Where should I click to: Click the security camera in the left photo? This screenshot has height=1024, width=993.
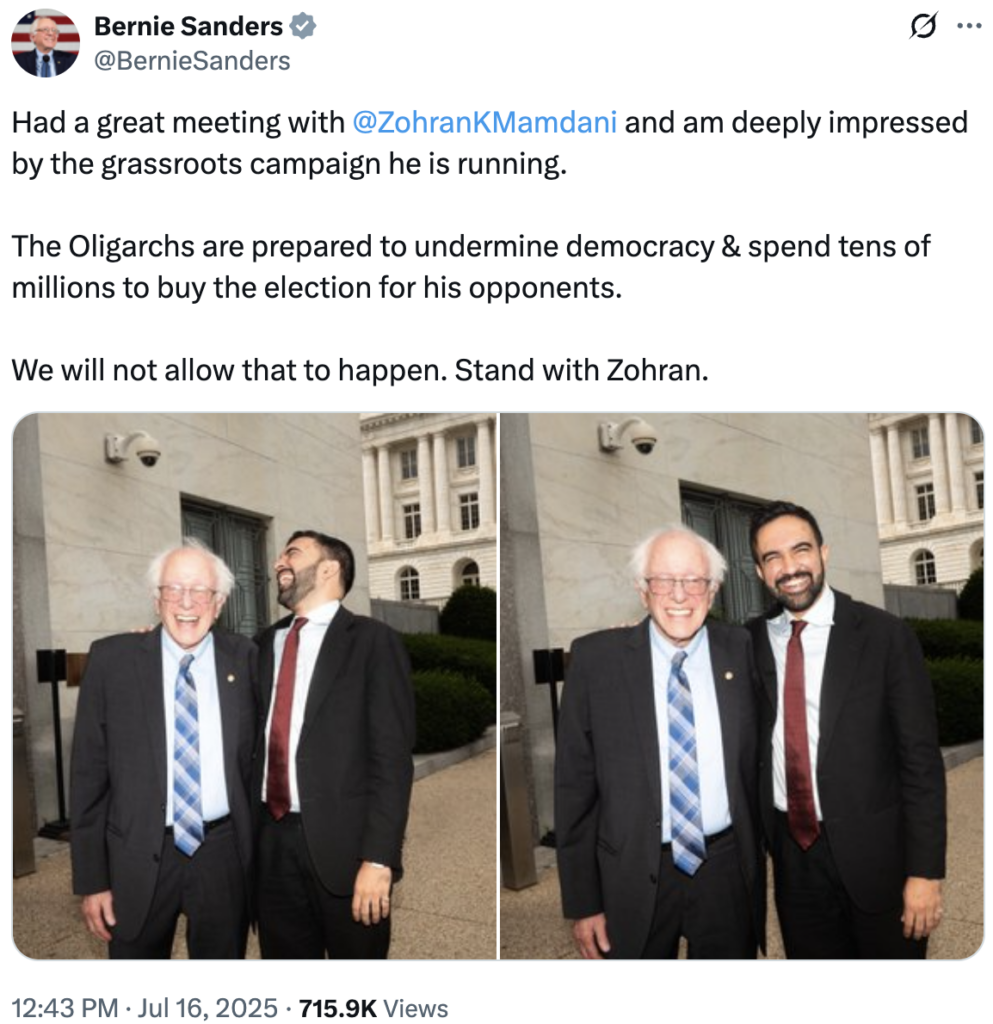coord(134,448)
